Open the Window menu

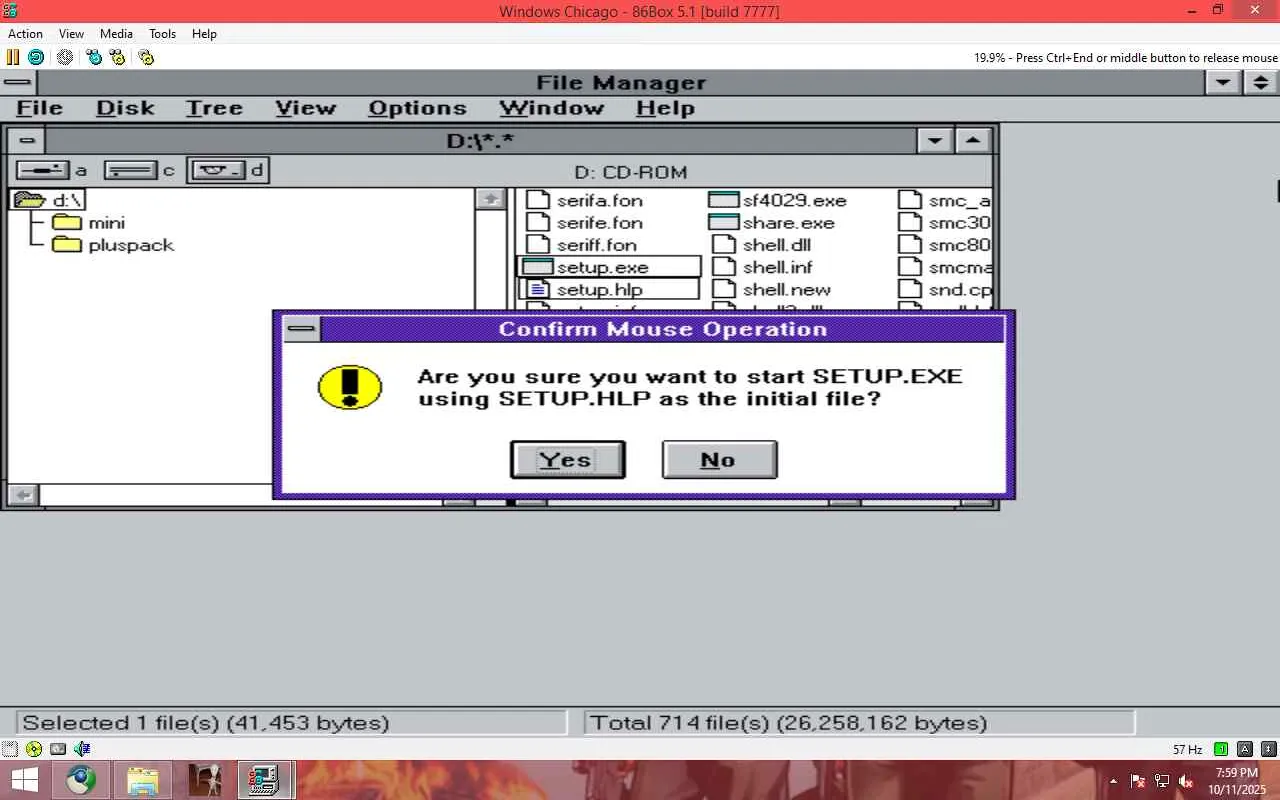coord(551,108)
